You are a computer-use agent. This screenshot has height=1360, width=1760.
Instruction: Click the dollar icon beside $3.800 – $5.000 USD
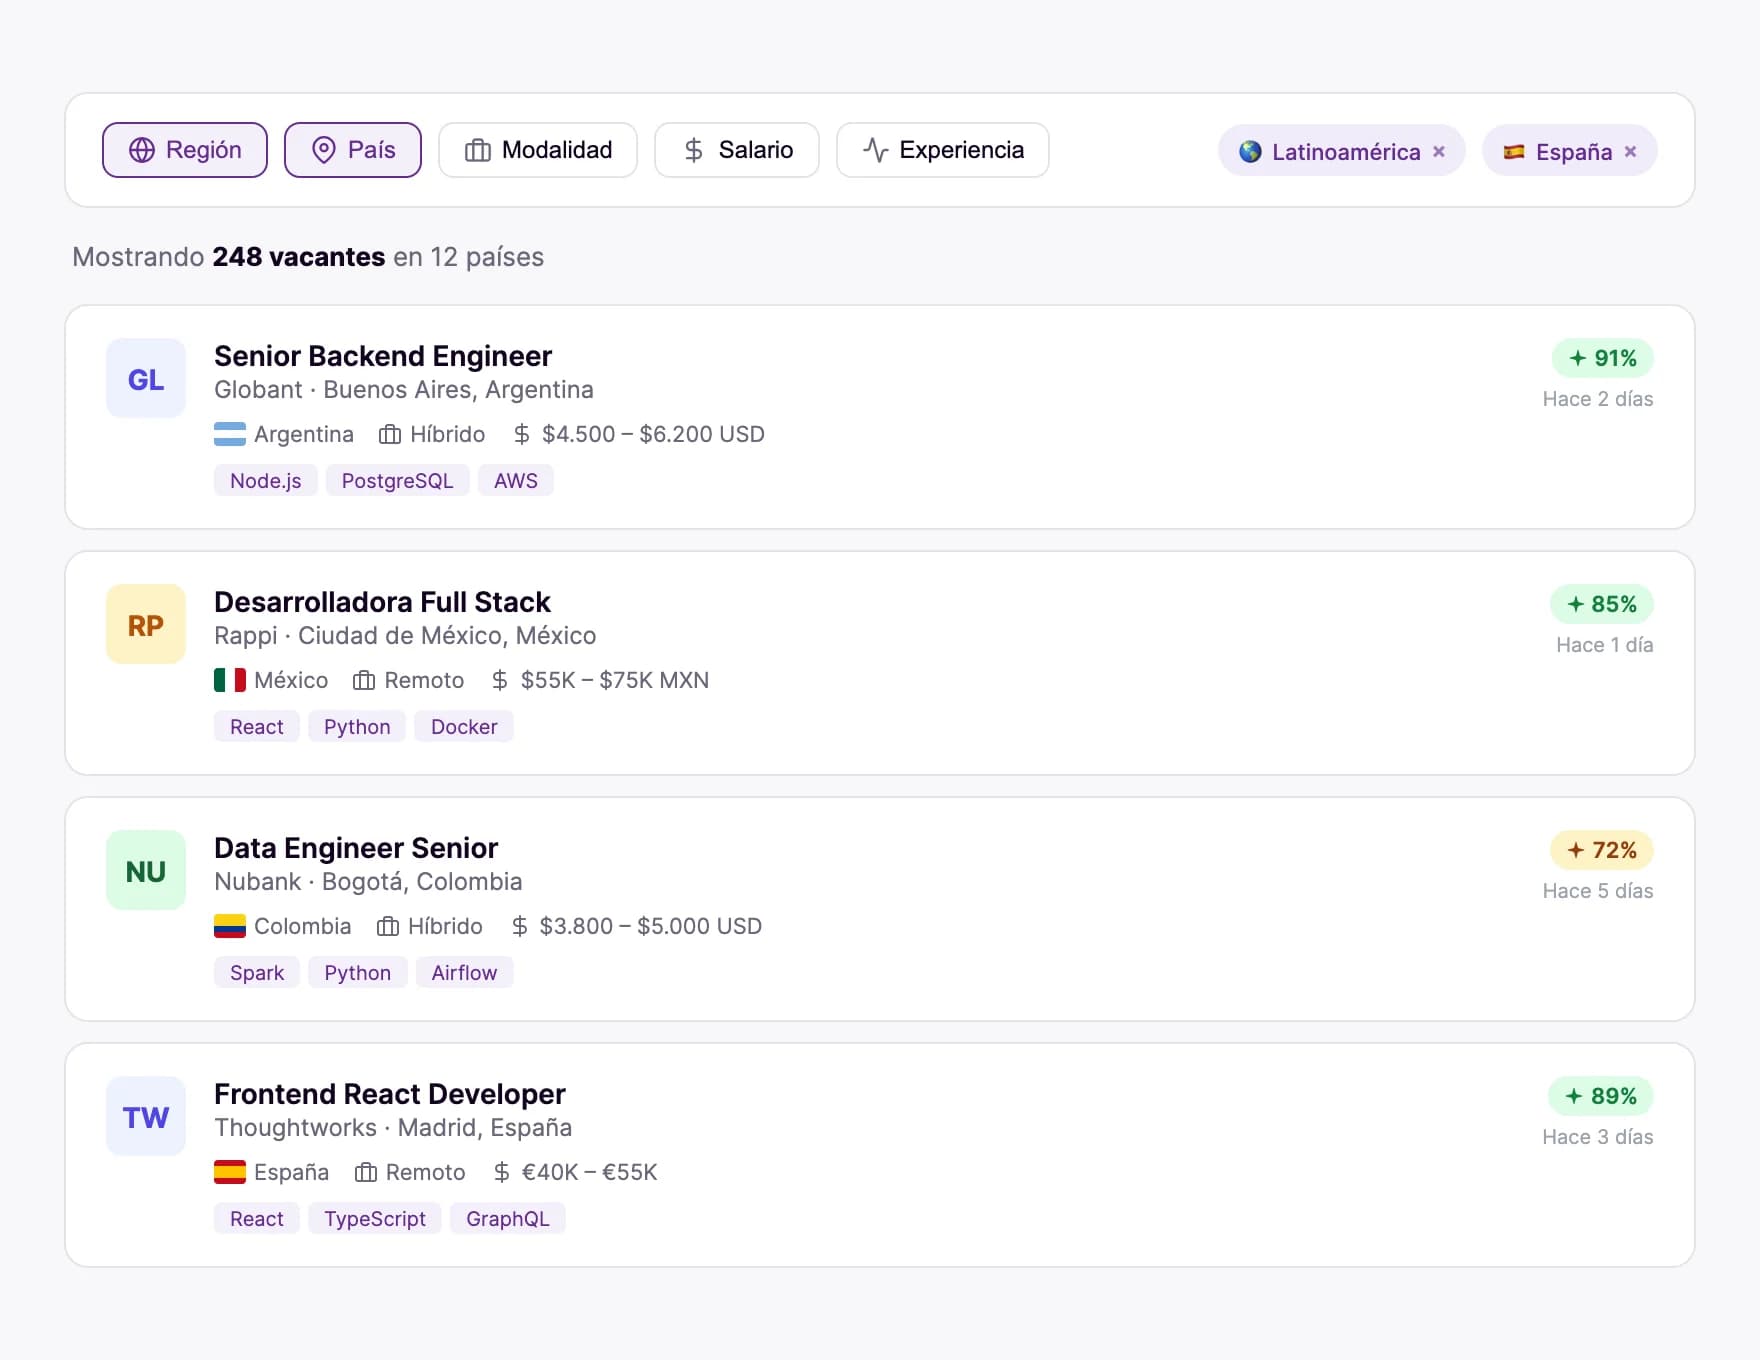pyautogui.click(x=520, y=926)
